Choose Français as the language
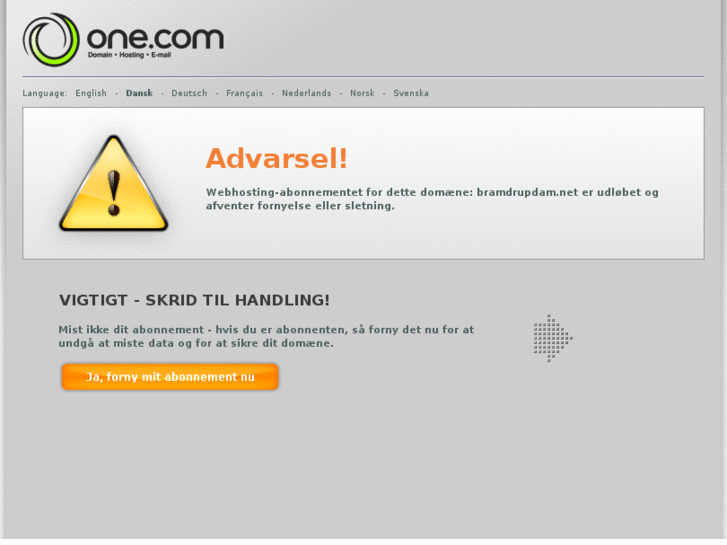Viewport: 727px width, 545px height. tap(244, 93)
